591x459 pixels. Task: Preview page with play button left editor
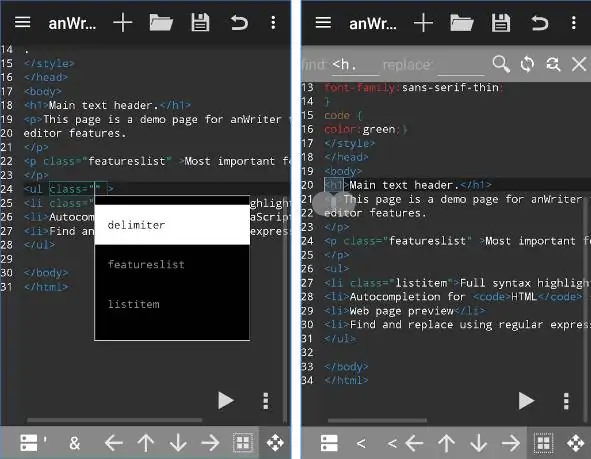[226, 400]
